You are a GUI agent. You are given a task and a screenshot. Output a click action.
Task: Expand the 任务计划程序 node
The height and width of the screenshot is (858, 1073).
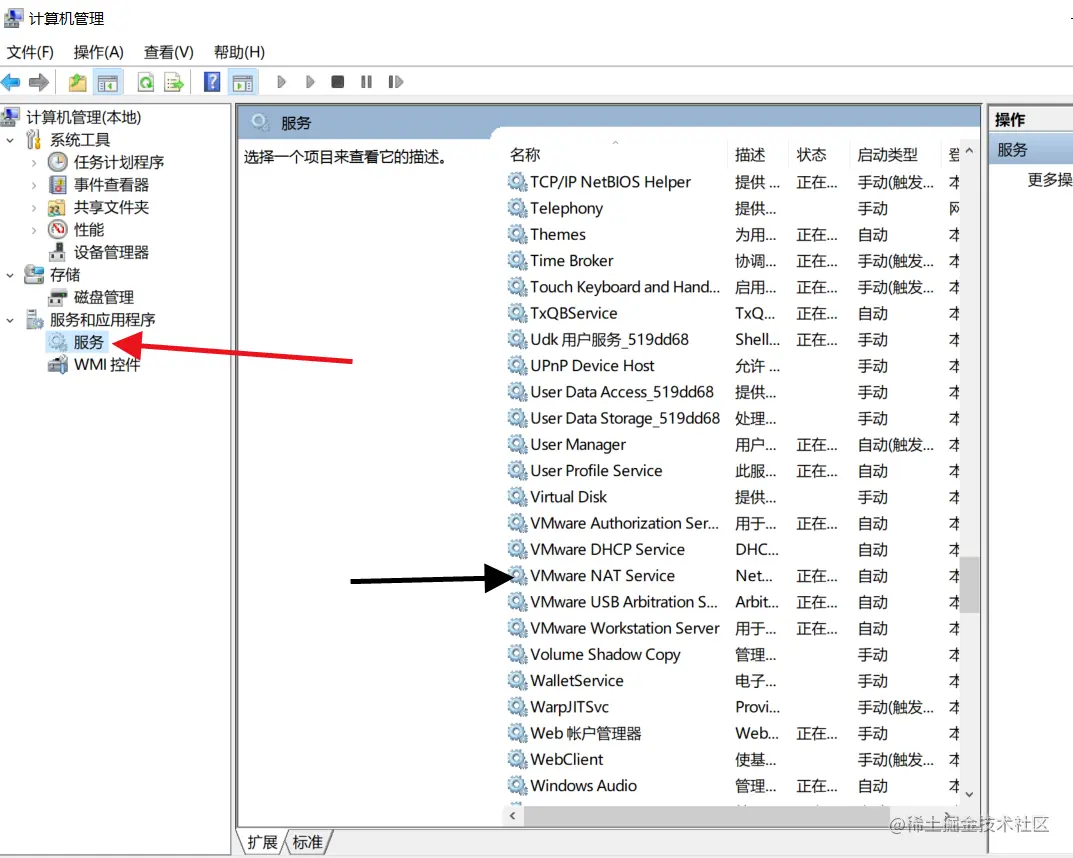click(34, 163)
